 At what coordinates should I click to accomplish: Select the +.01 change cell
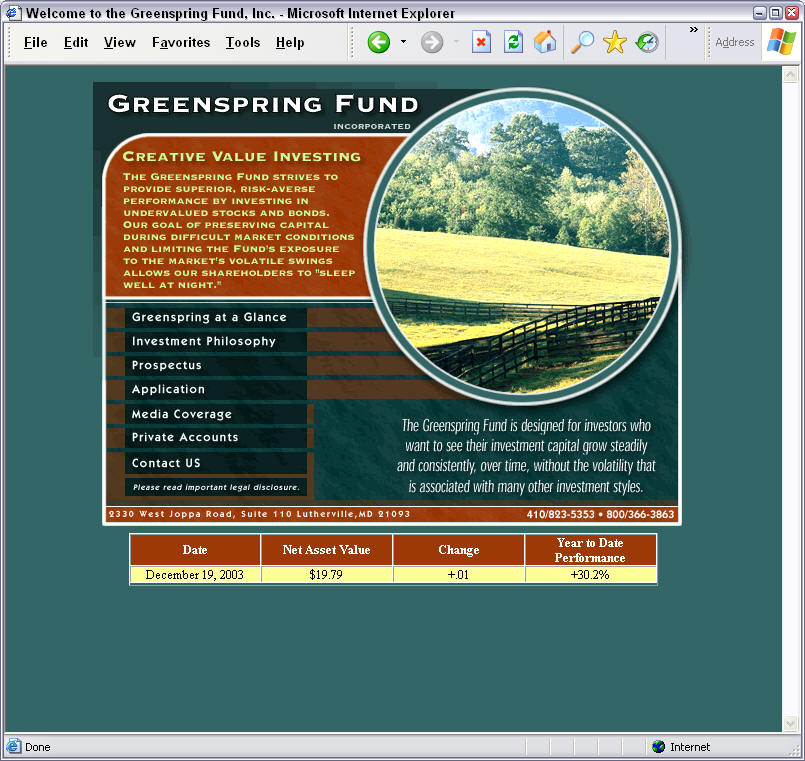(459, 575)
